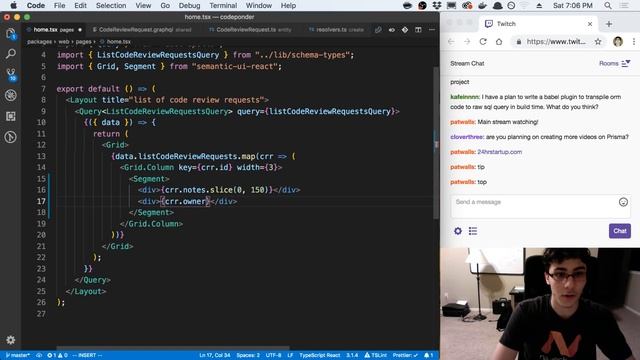Select 'pages' folder in the breadcrumb
The image size is (640, 360).
click(x=83, y=42)
